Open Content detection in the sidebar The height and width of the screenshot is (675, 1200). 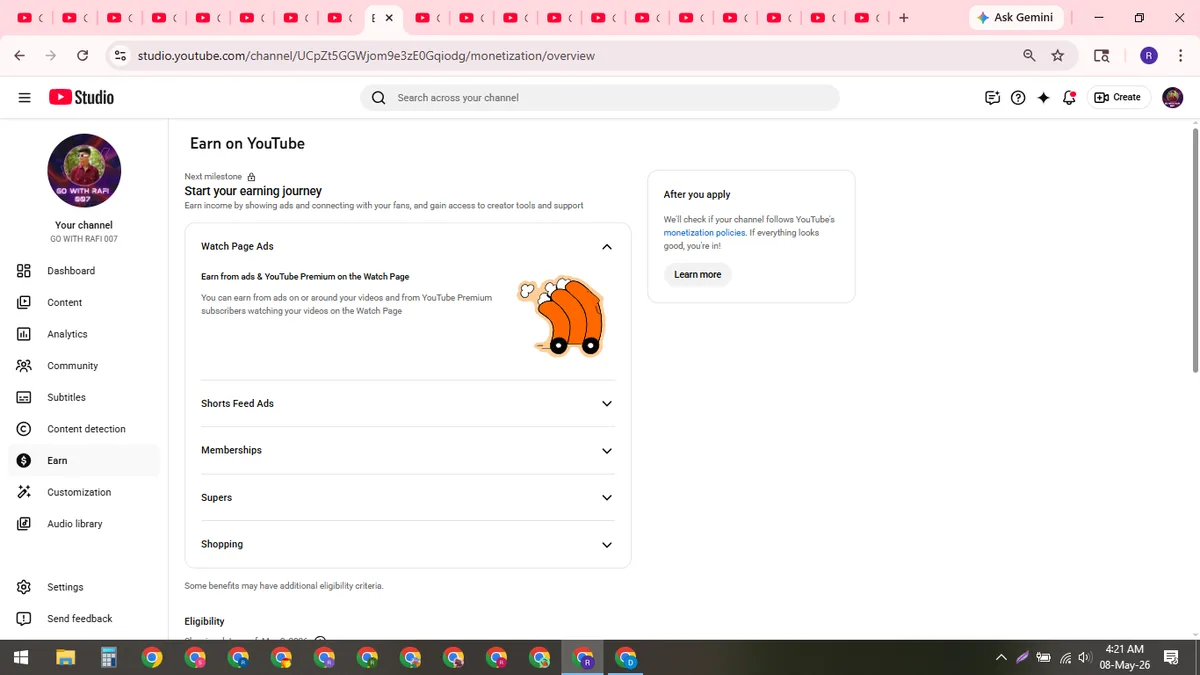[84, 429]
